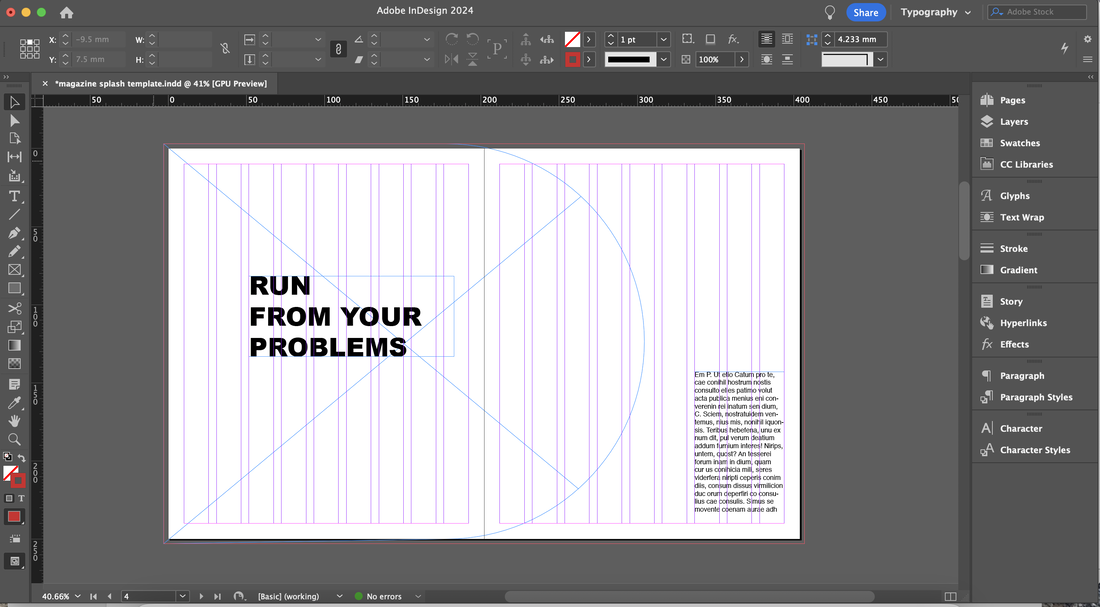Select the Gradient Swatch tool

[x=14, y=345]
